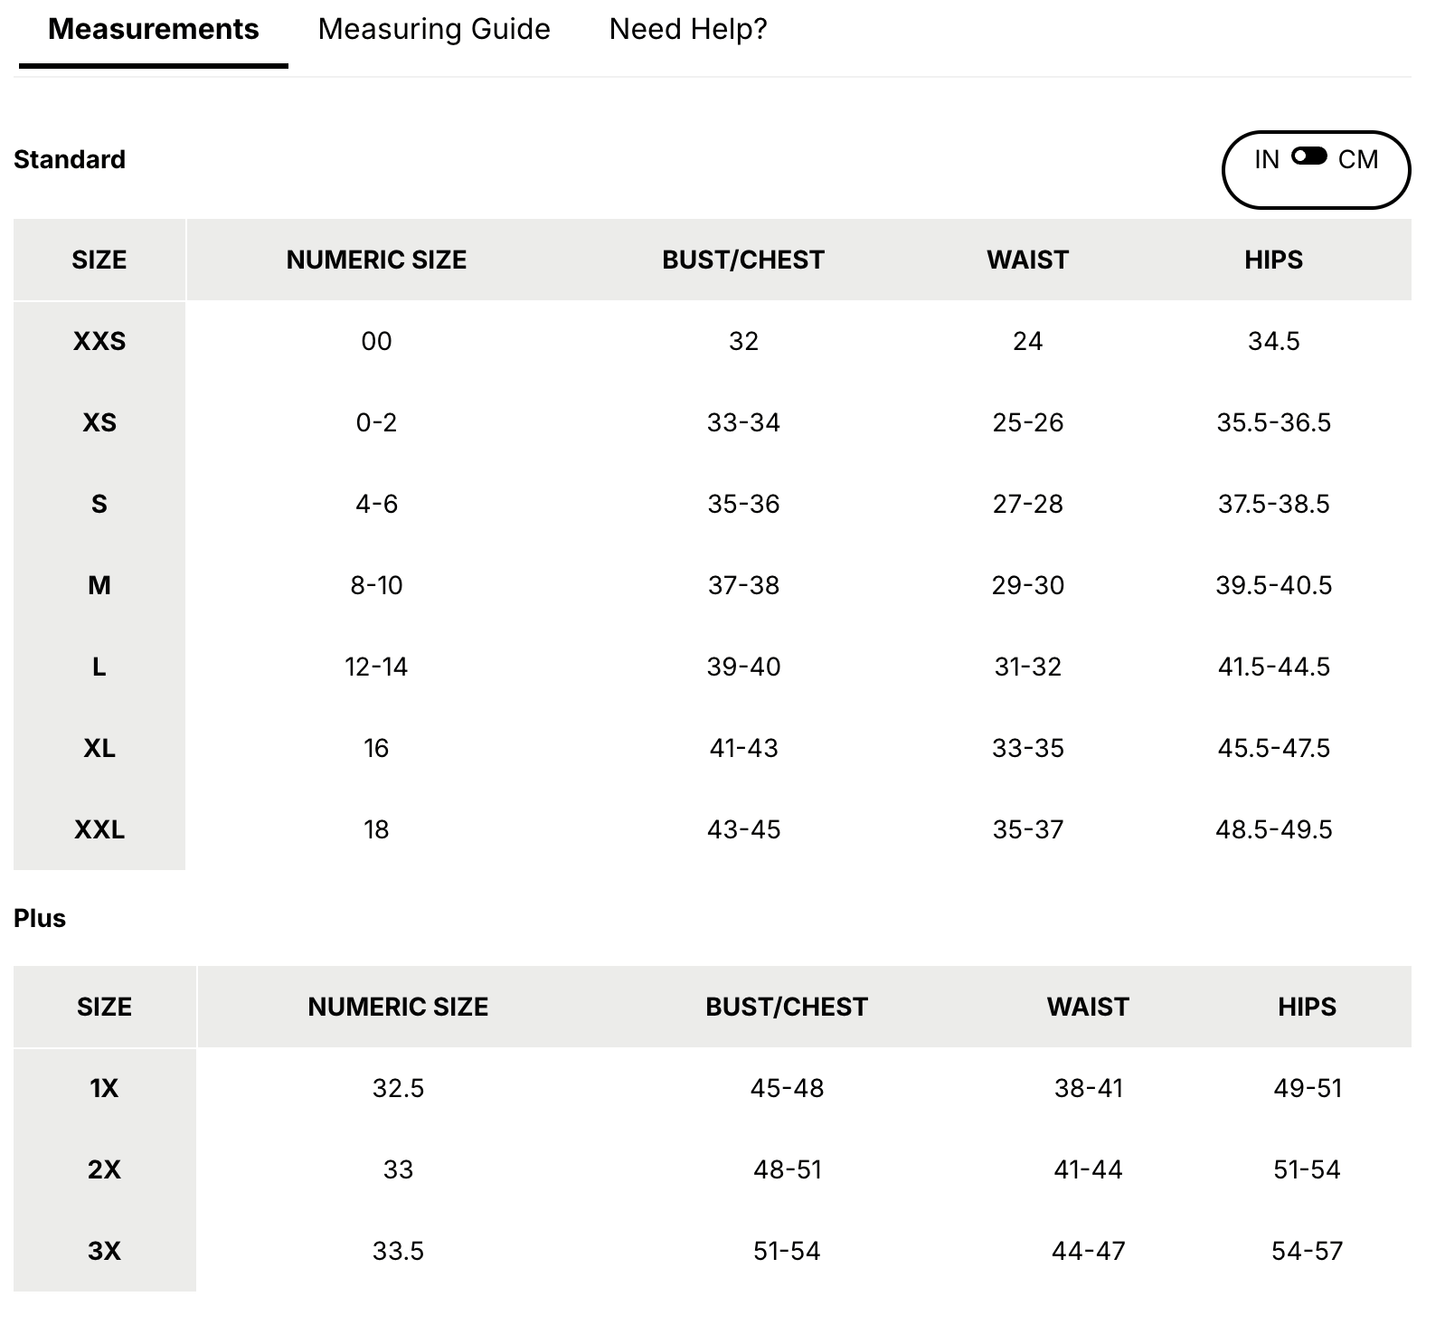The width and height of the screenshot is (1445, 1344).
Task: Click the Standard section heading
Action: point(70,159)
